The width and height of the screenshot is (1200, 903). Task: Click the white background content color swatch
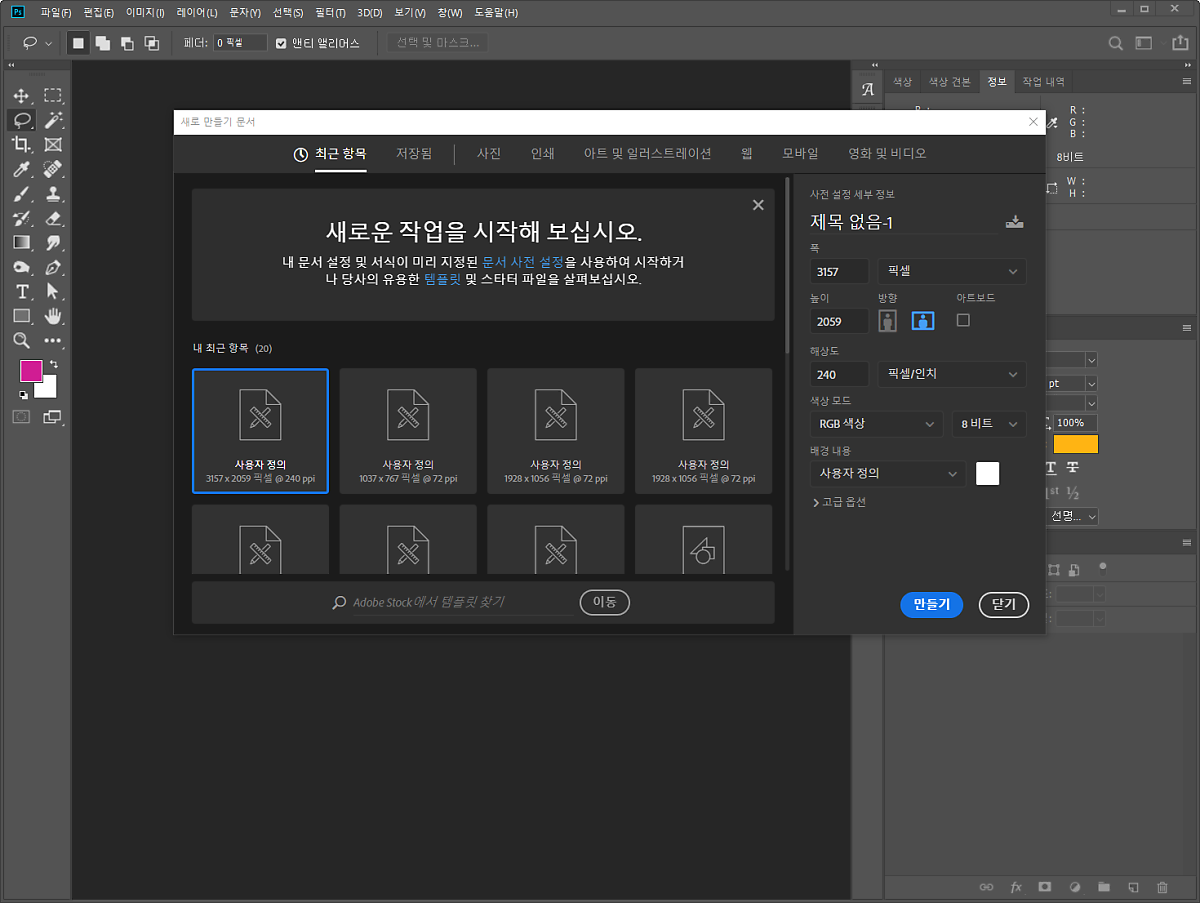(x=987, y=474)
